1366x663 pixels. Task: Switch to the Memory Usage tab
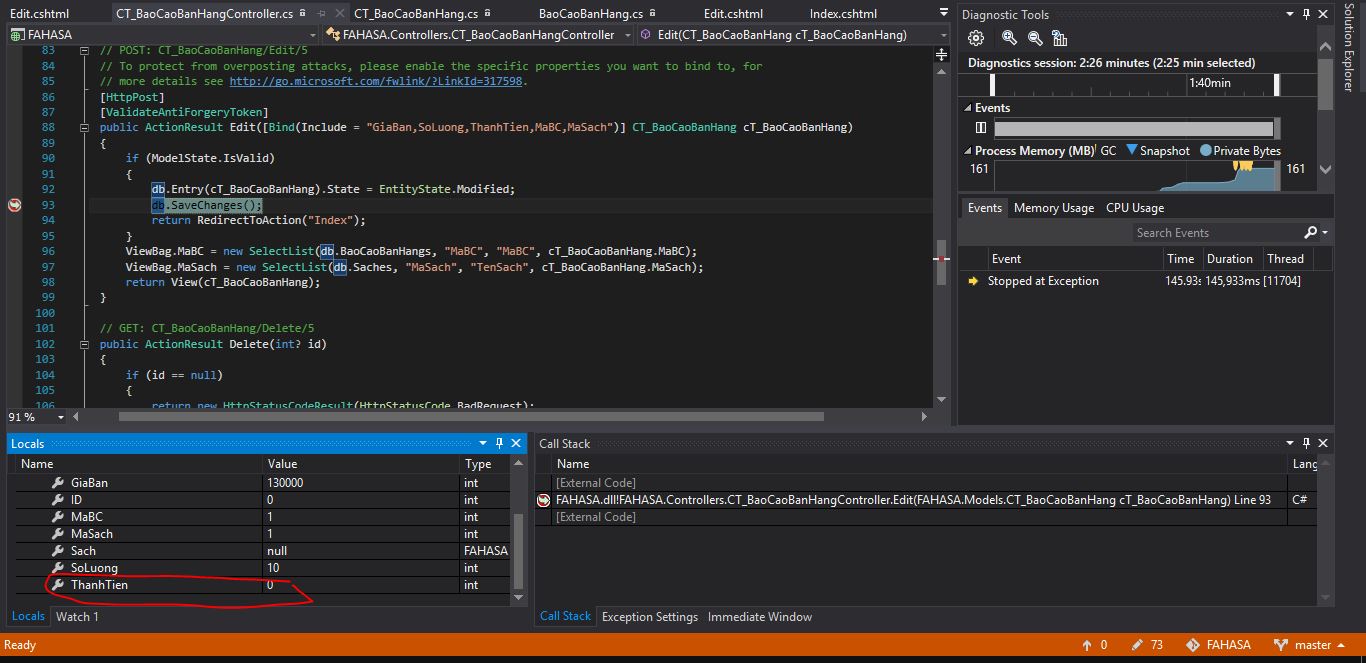pyautogui.click(x=1053, y=208)
